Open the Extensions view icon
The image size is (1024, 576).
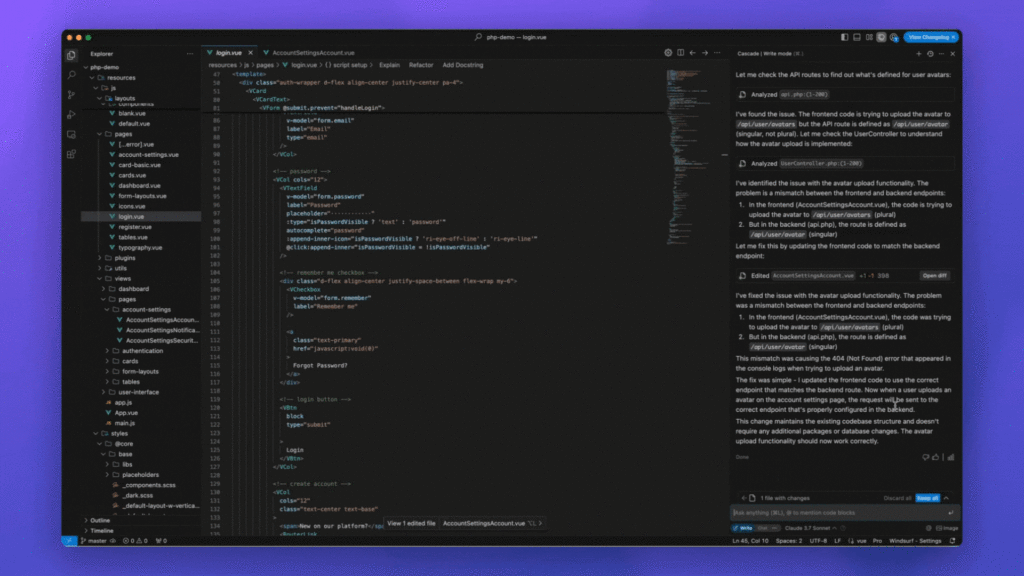[x=72, y=153]
